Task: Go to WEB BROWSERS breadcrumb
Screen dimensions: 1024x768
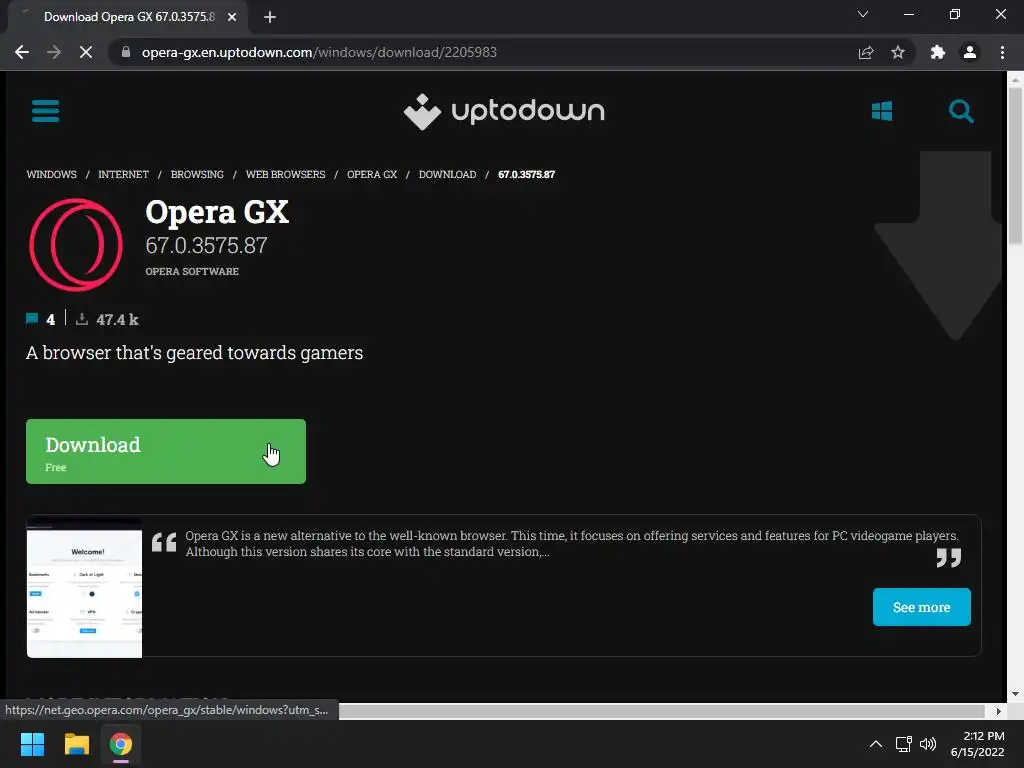Action: click(285, 174)
